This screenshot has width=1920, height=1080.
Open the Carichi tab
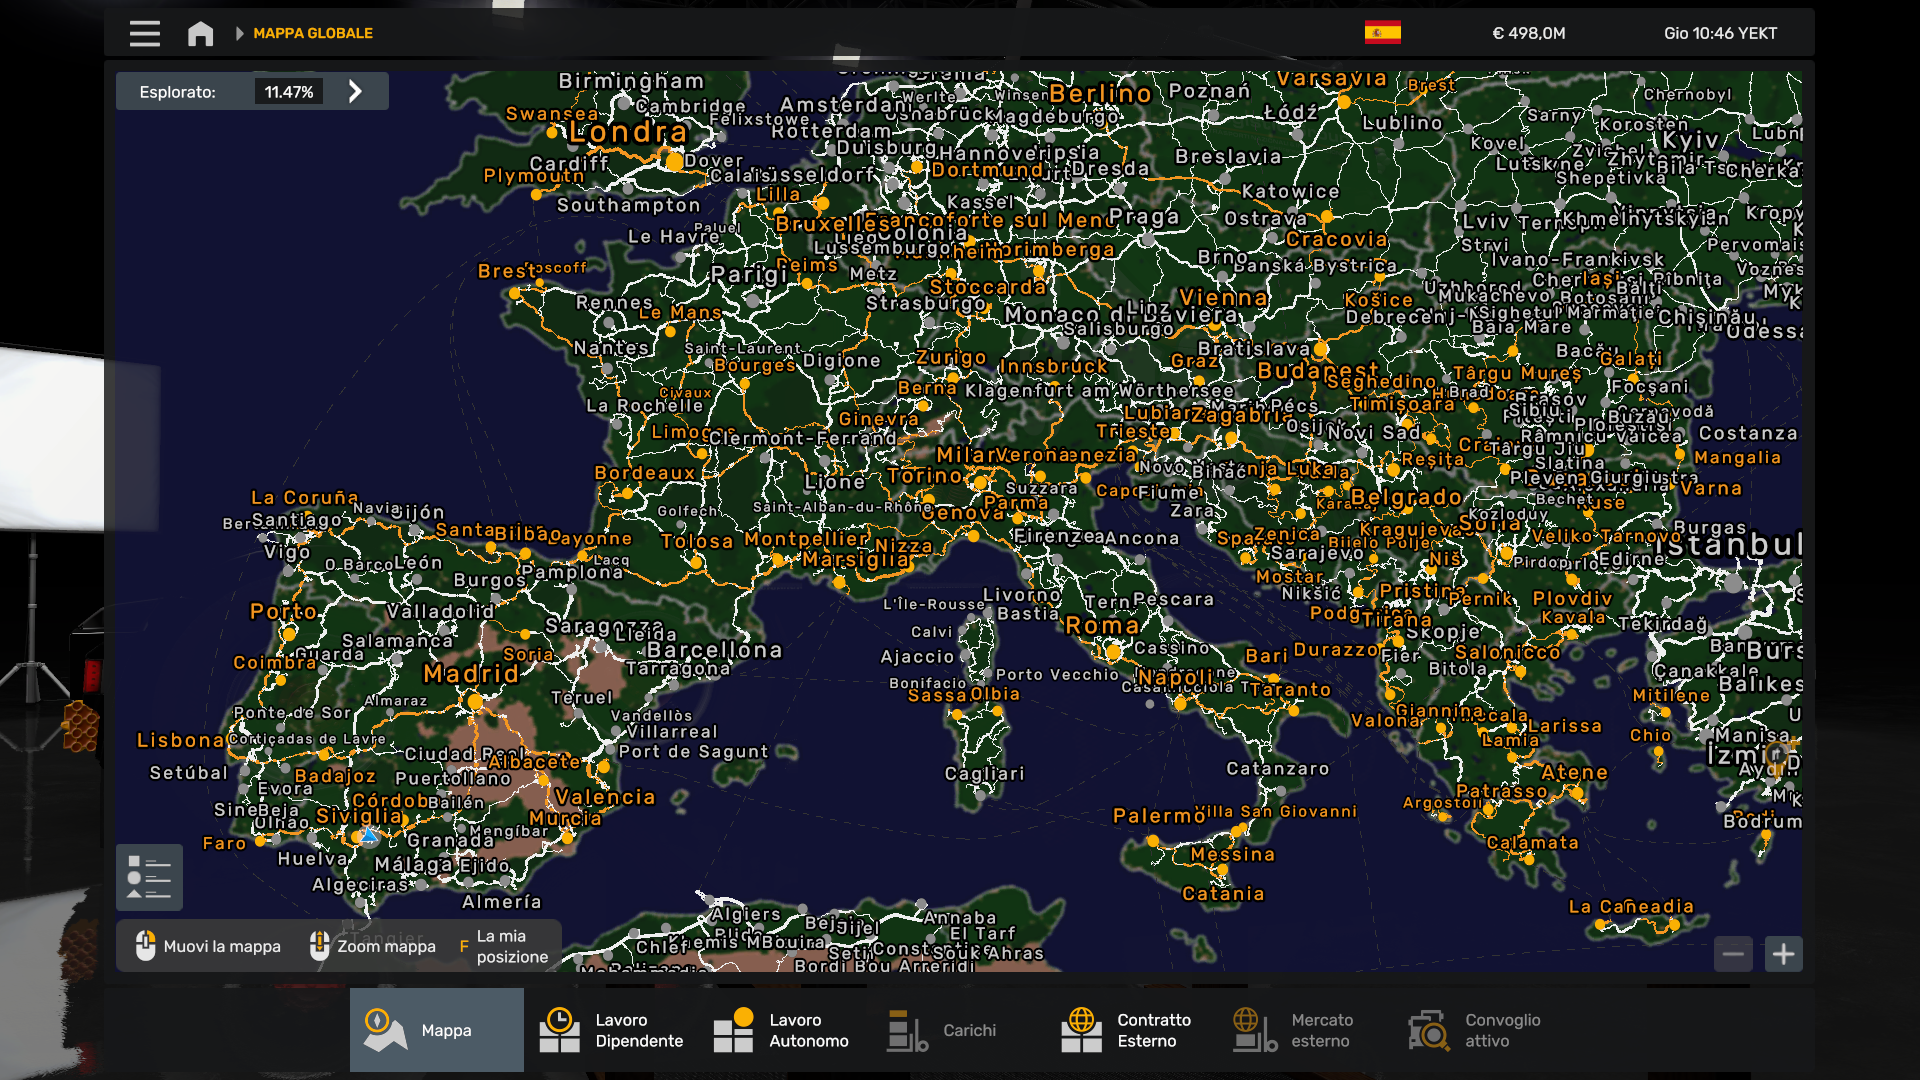[959, 1030]
